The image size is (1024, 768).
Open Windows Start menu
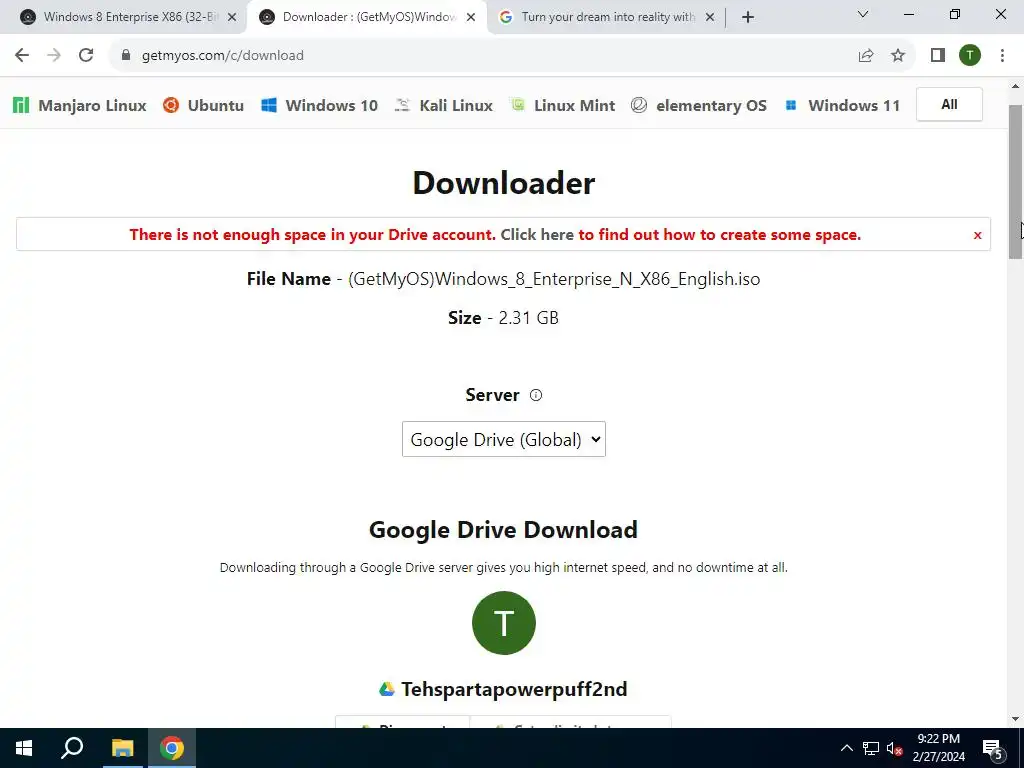click(x=24, y=748)
